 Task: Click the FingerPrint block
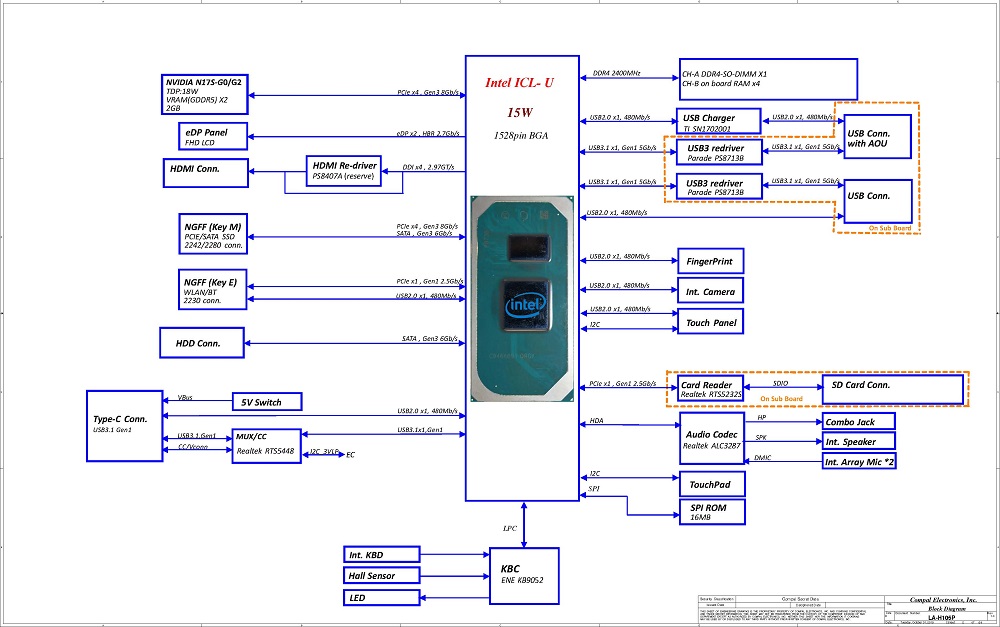coord(710,261)
